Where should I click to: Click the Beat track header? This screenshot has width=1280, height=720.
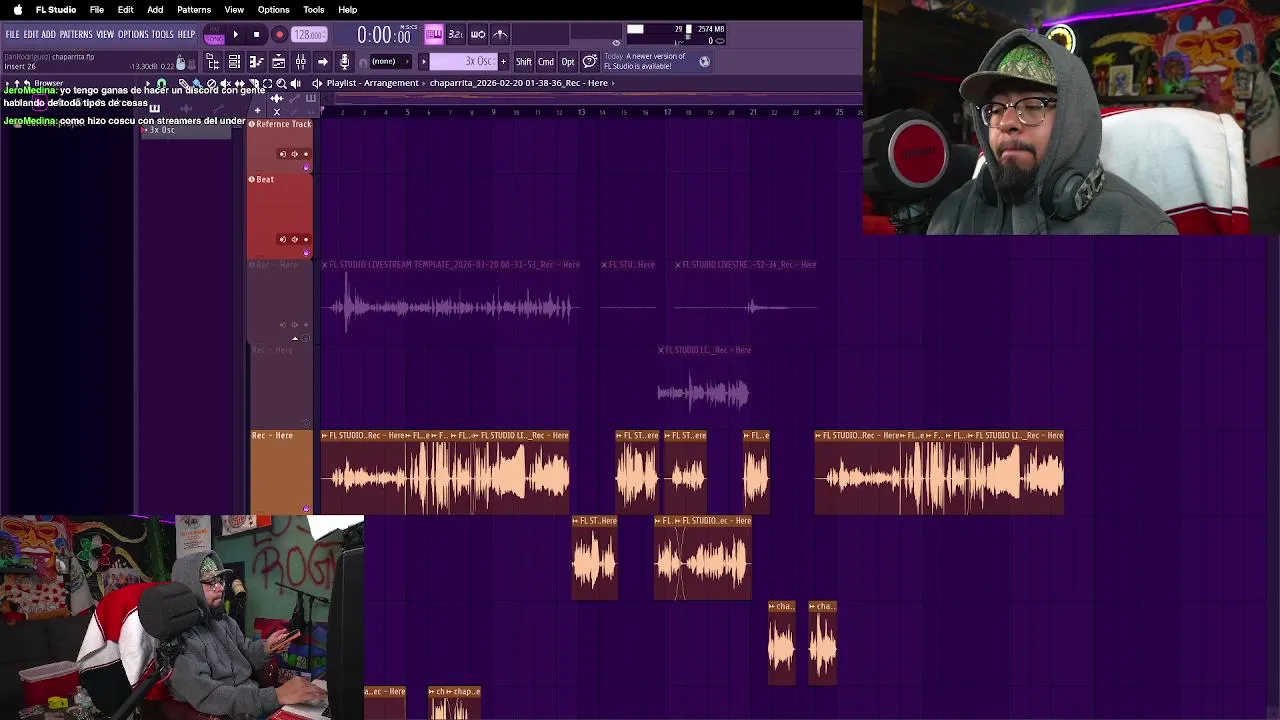click(280, 215)
